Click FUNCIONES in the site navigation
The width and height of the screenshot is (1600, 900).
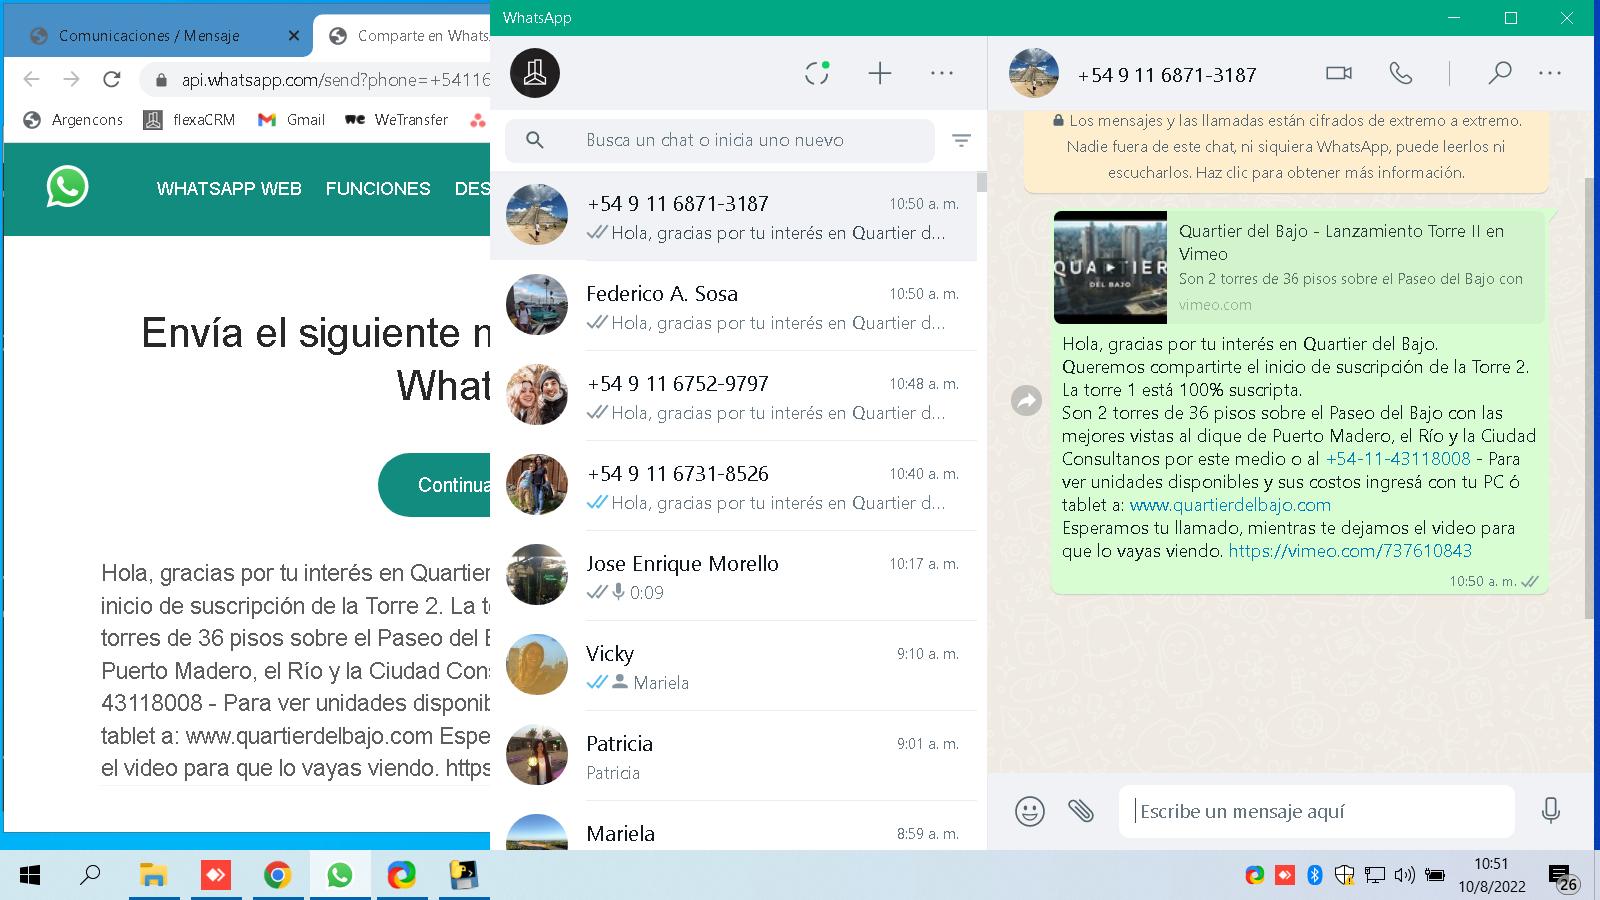click(378, 189)
